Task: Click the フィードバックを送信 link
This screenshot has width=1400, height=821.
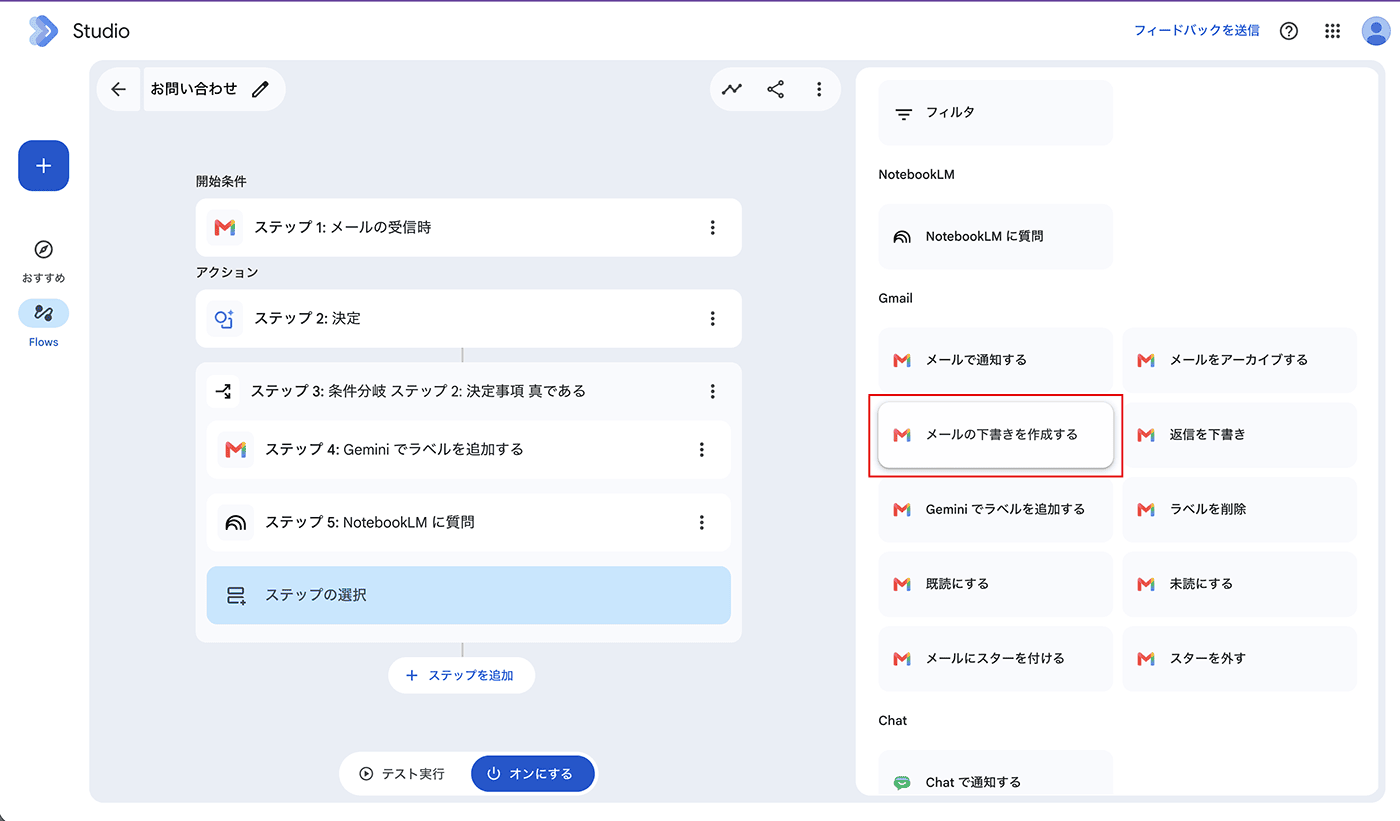Action: click(x=1197, y=31)
